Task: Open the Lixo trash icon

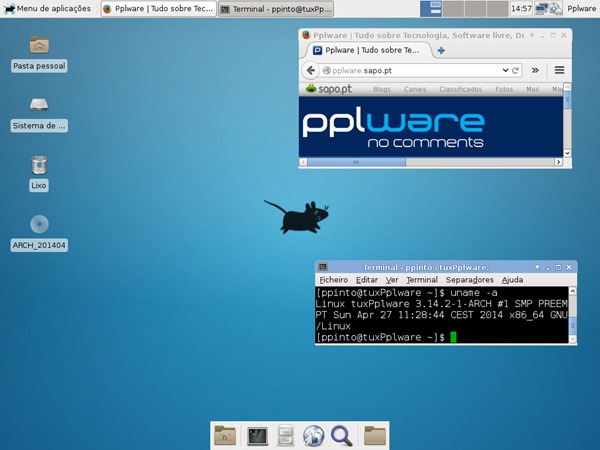Action: coord(39,165)
